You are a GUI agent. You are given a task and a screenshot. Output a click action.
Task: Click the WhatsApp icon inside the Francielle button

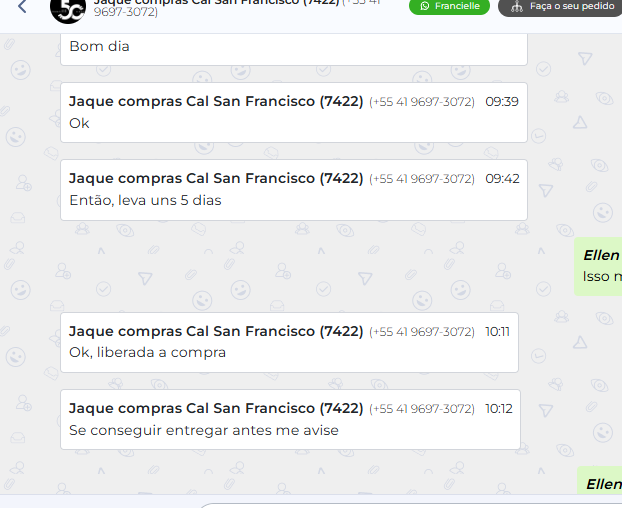[425, 6]
